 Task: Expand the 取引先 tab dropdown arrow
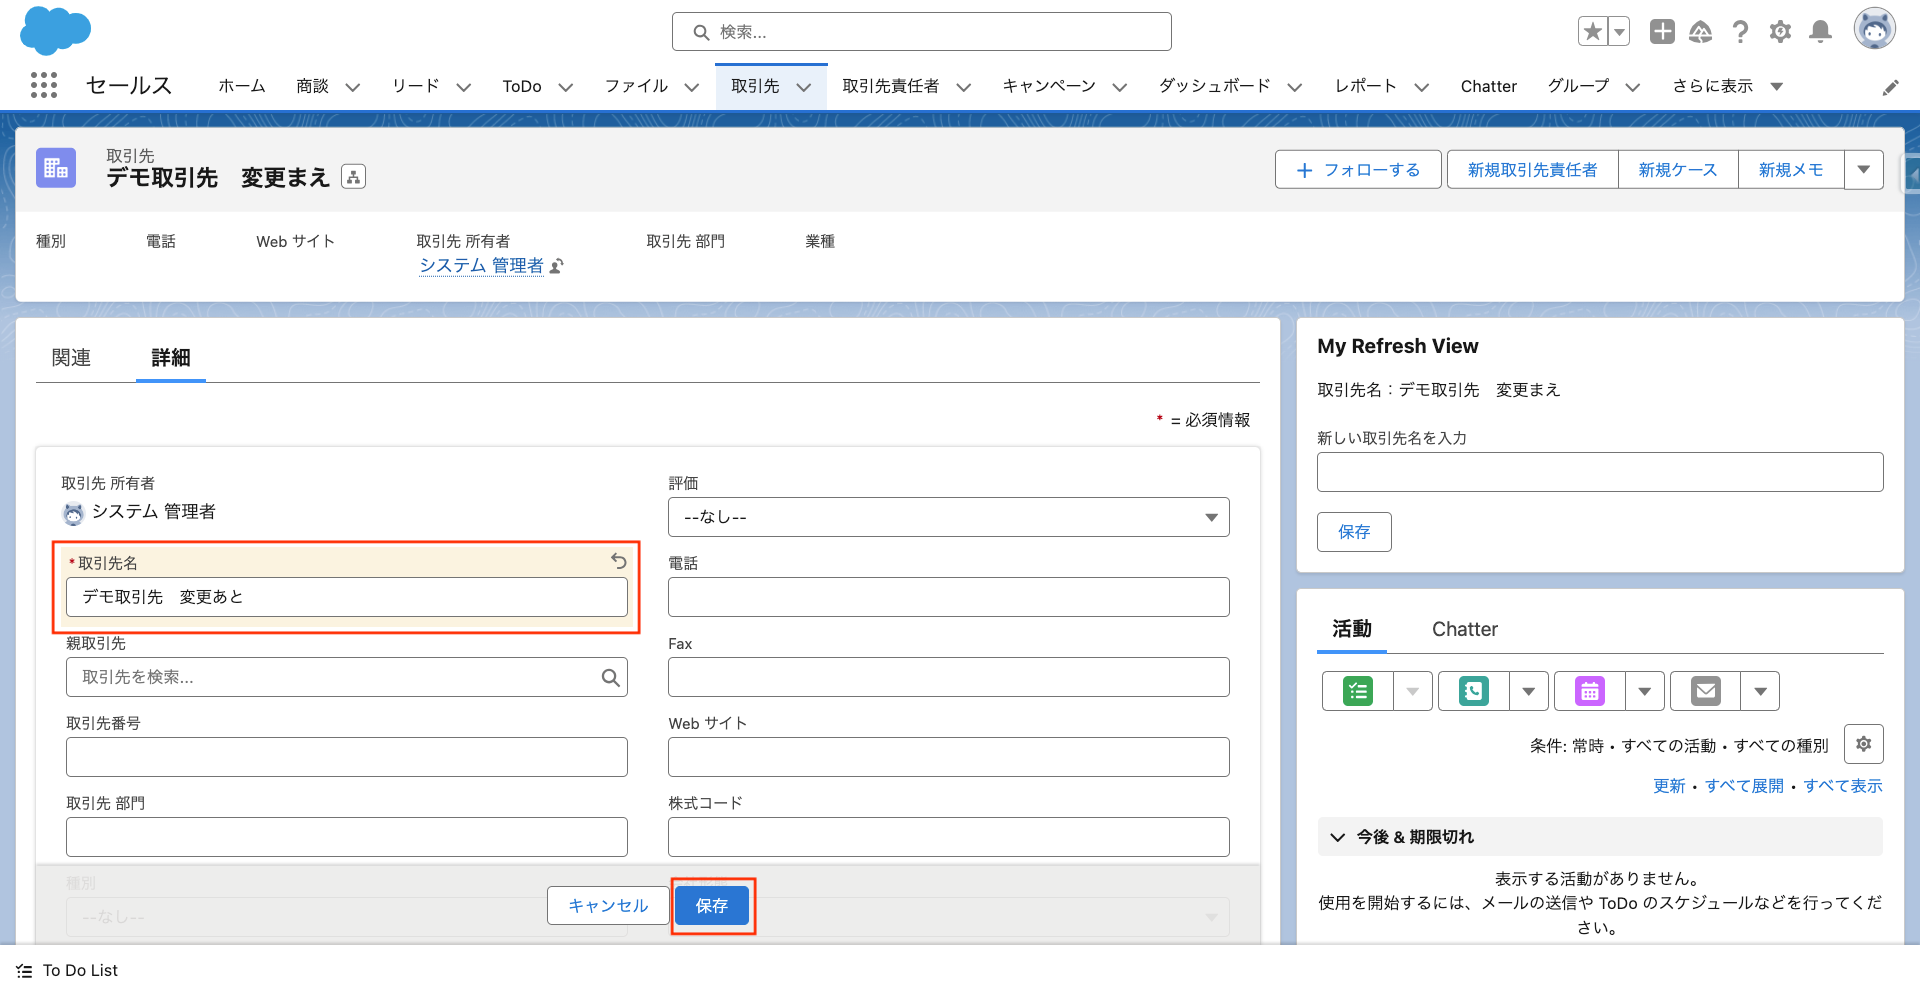(805, 86)
